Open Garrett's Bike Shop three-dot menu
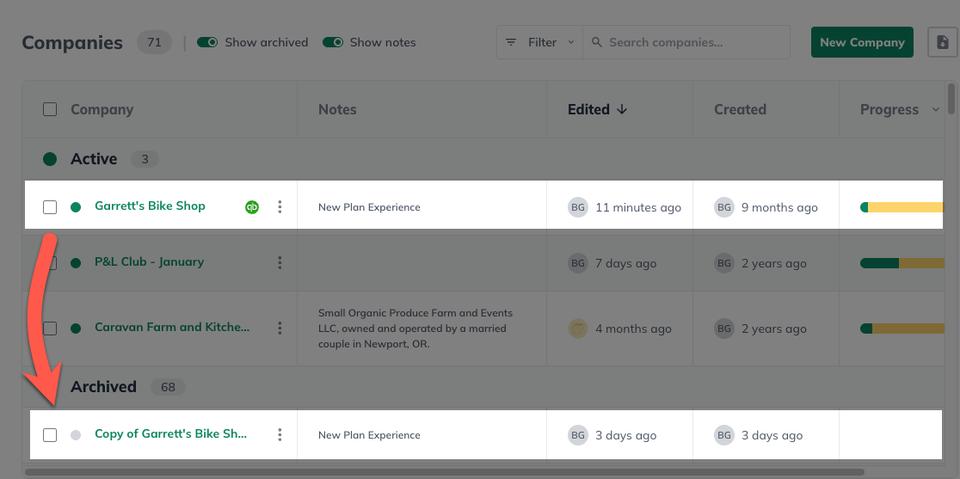Viewport: 960px width, 479px height. click(280, 207)
